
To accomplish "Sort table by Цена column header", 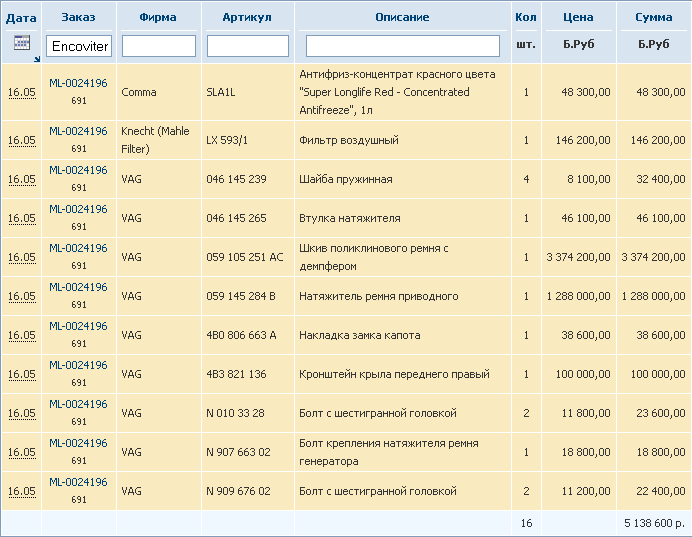I will click(x=578, y=17).
